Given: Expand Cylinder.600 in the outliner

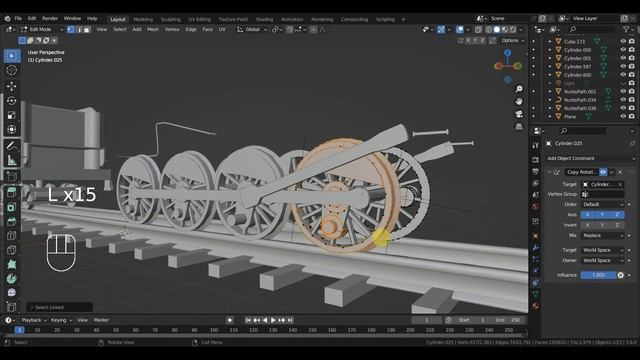Looking at the screenshot, I should click(x=550, y=75).
